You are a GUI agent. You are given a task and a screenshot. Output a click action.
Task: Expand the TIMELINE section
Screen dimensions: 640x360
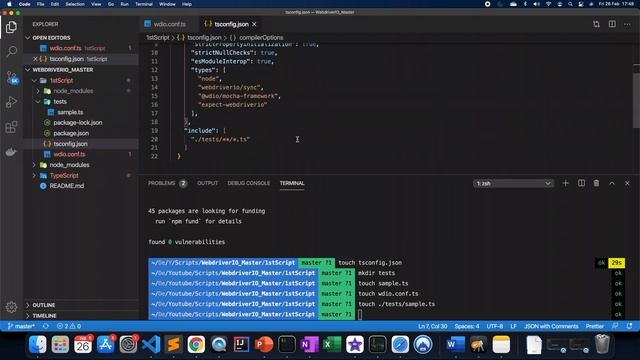point(44,316)
